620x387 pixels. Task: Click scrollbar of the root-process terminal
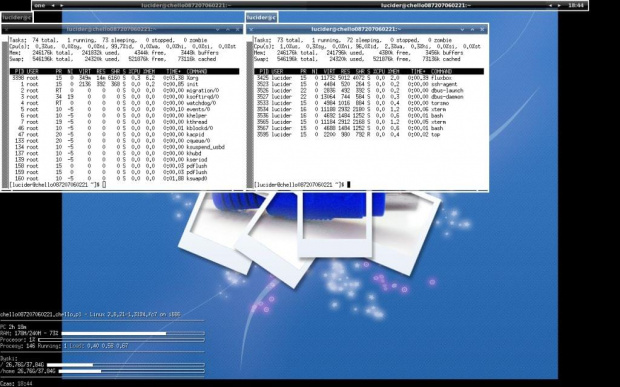(5, 112)
